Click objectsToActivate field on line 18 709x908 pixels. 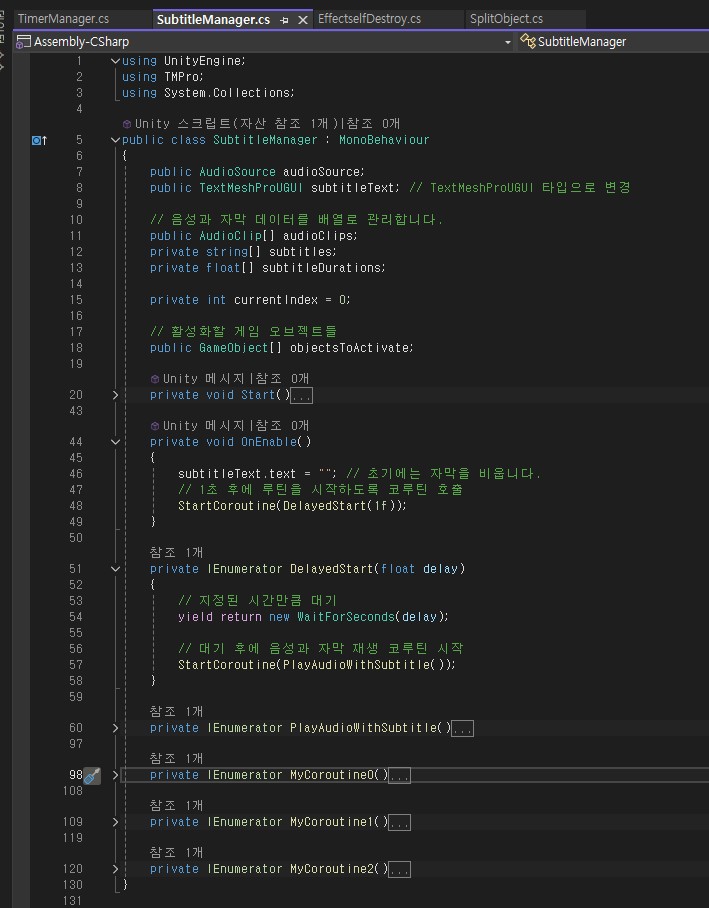coord(350,347)
